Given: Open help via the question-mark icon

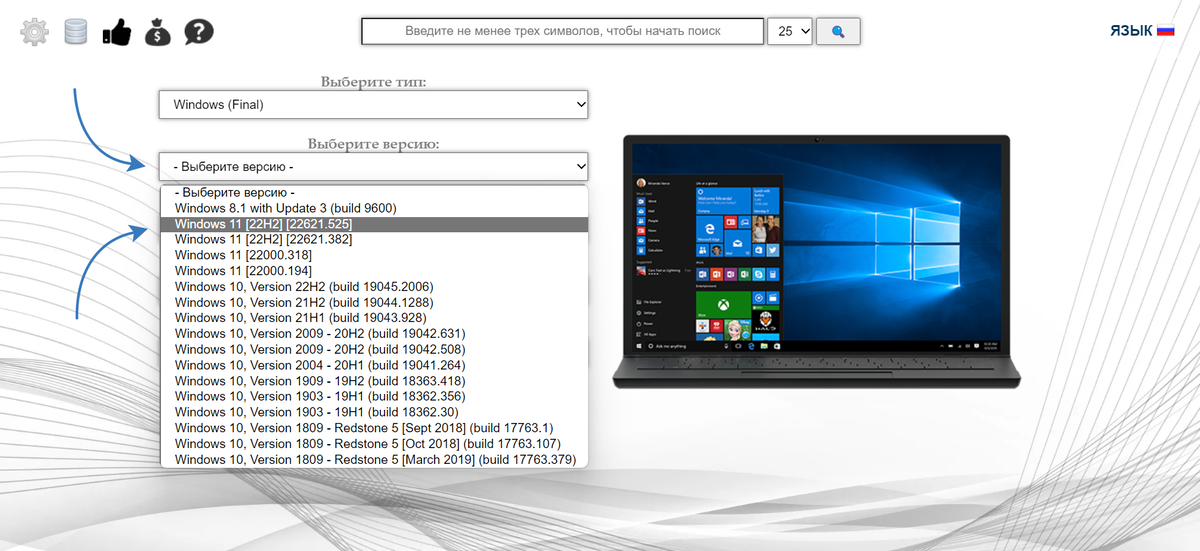Looking at the screenshot, I should 199,32.
